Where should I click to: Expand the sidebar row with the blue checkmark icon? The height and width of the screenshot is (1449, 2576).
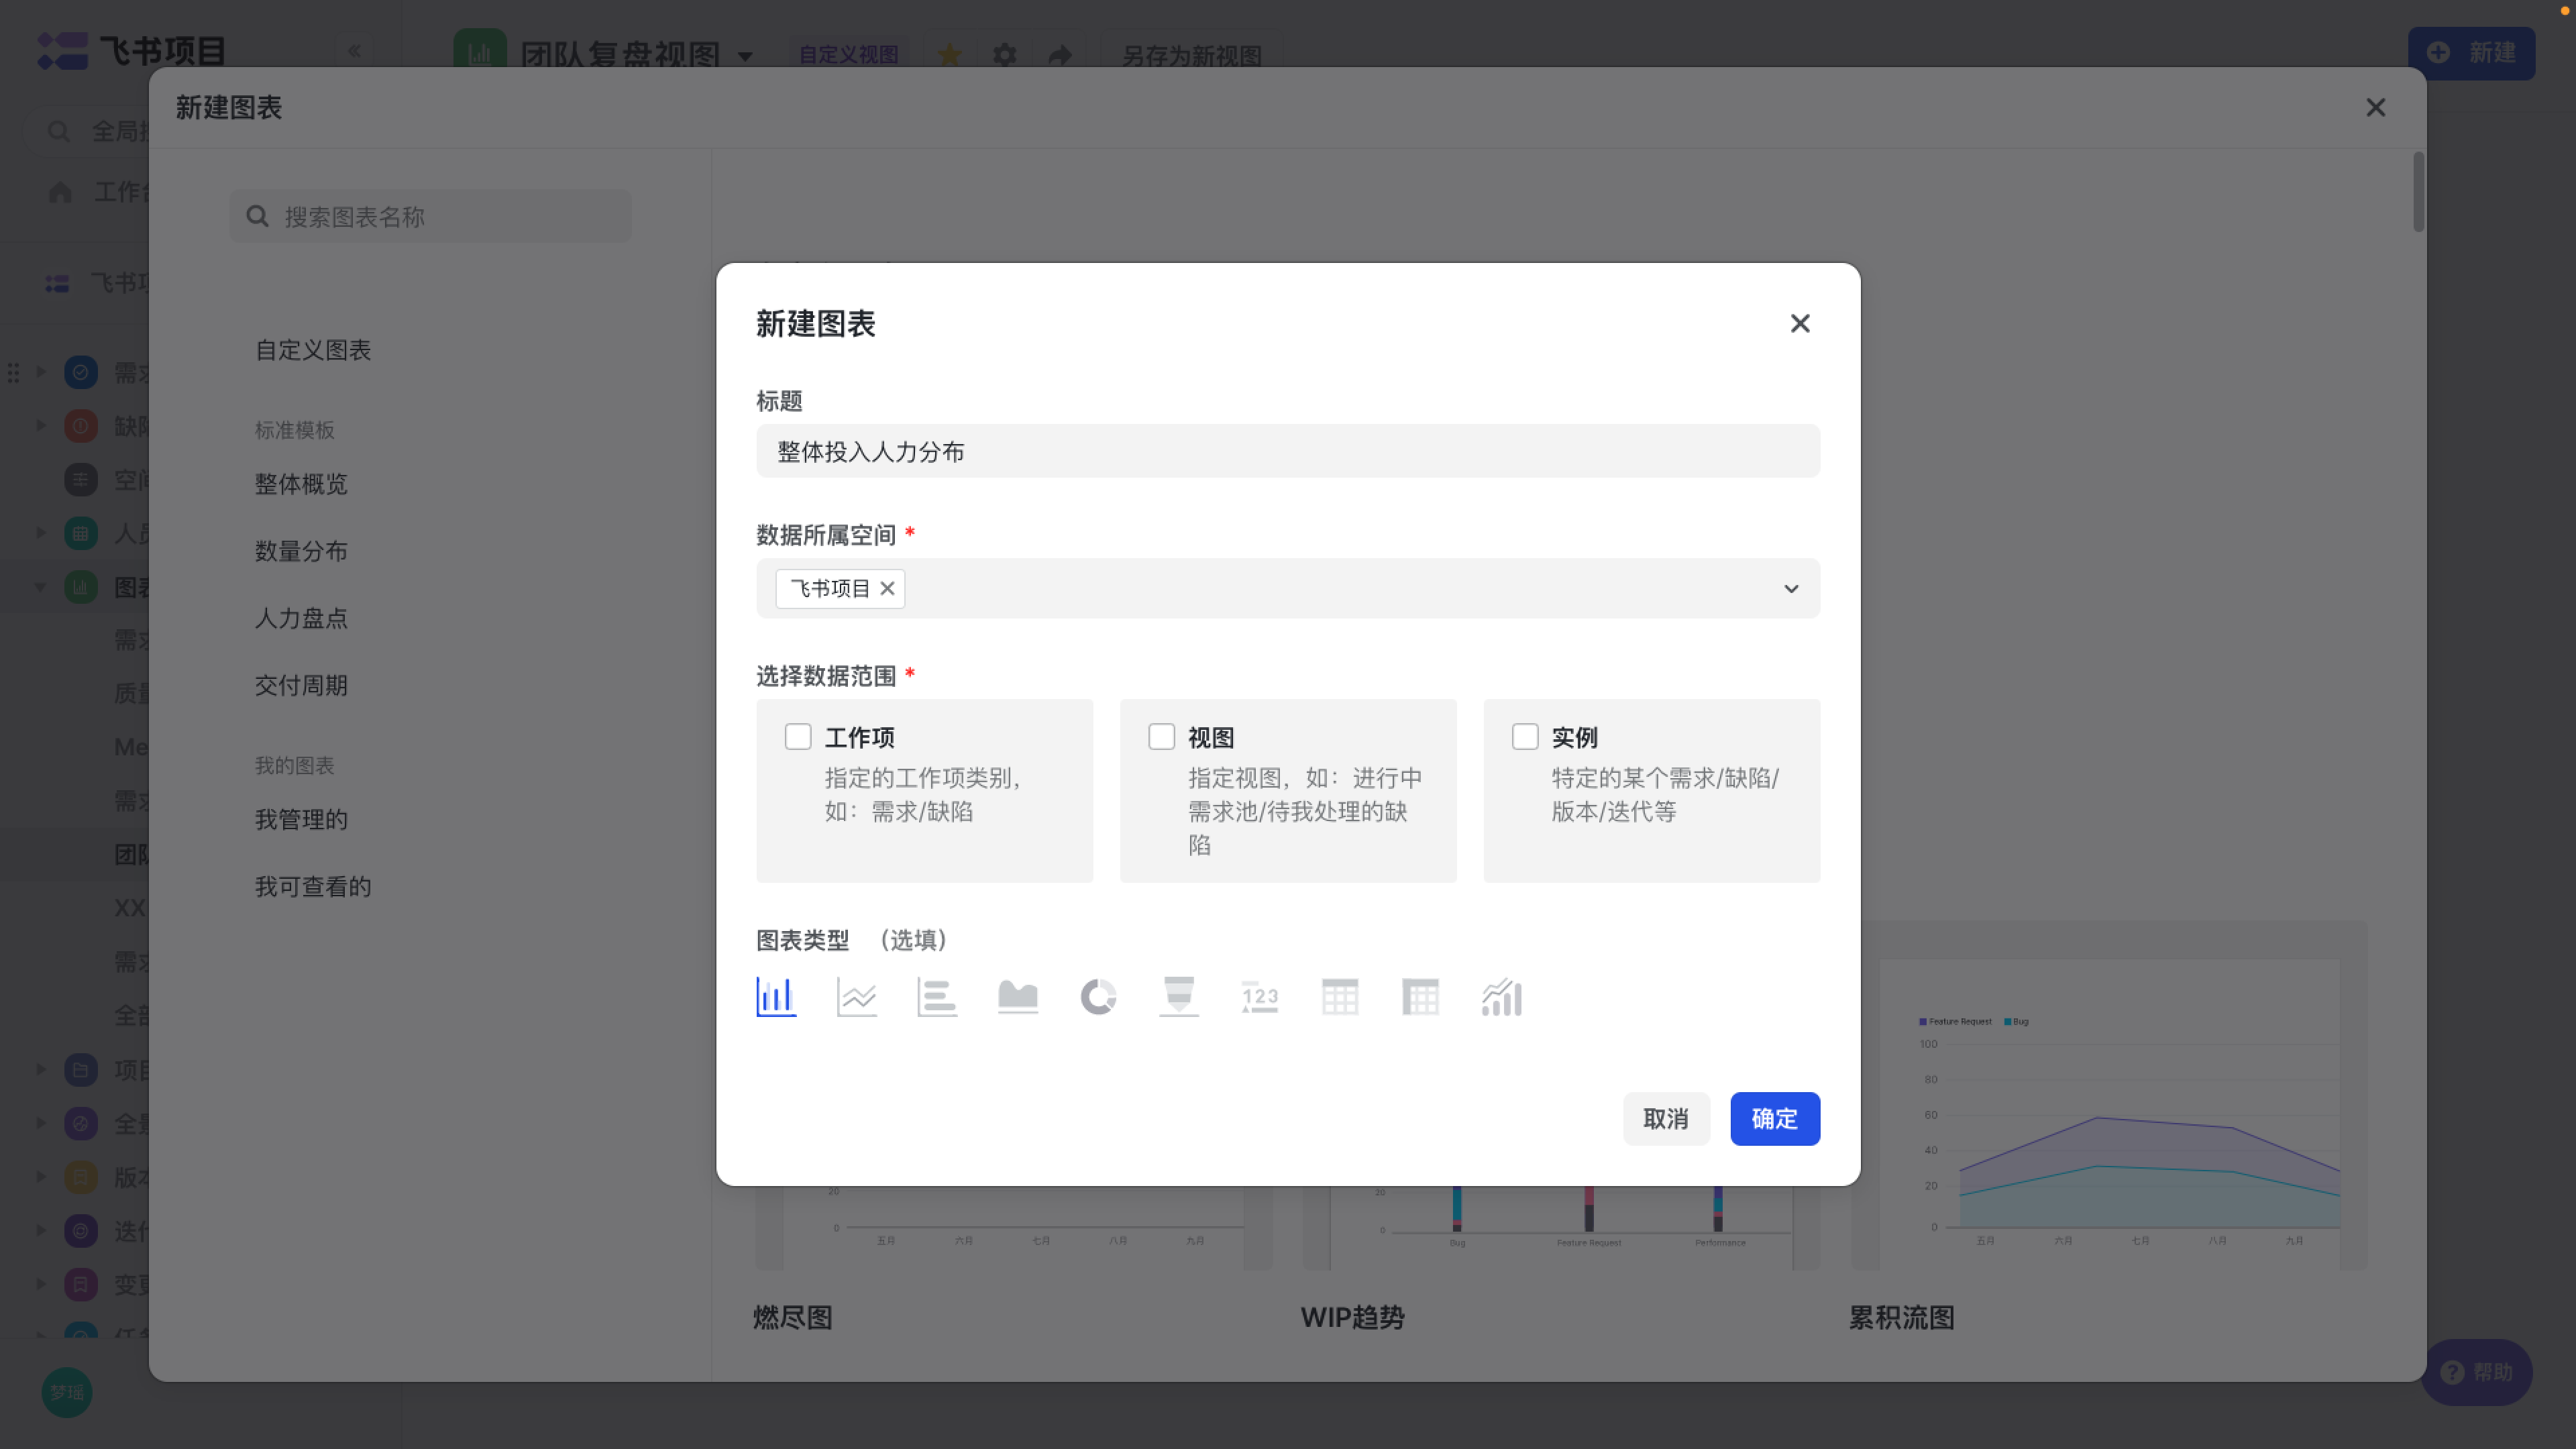(x=41, y=372)
